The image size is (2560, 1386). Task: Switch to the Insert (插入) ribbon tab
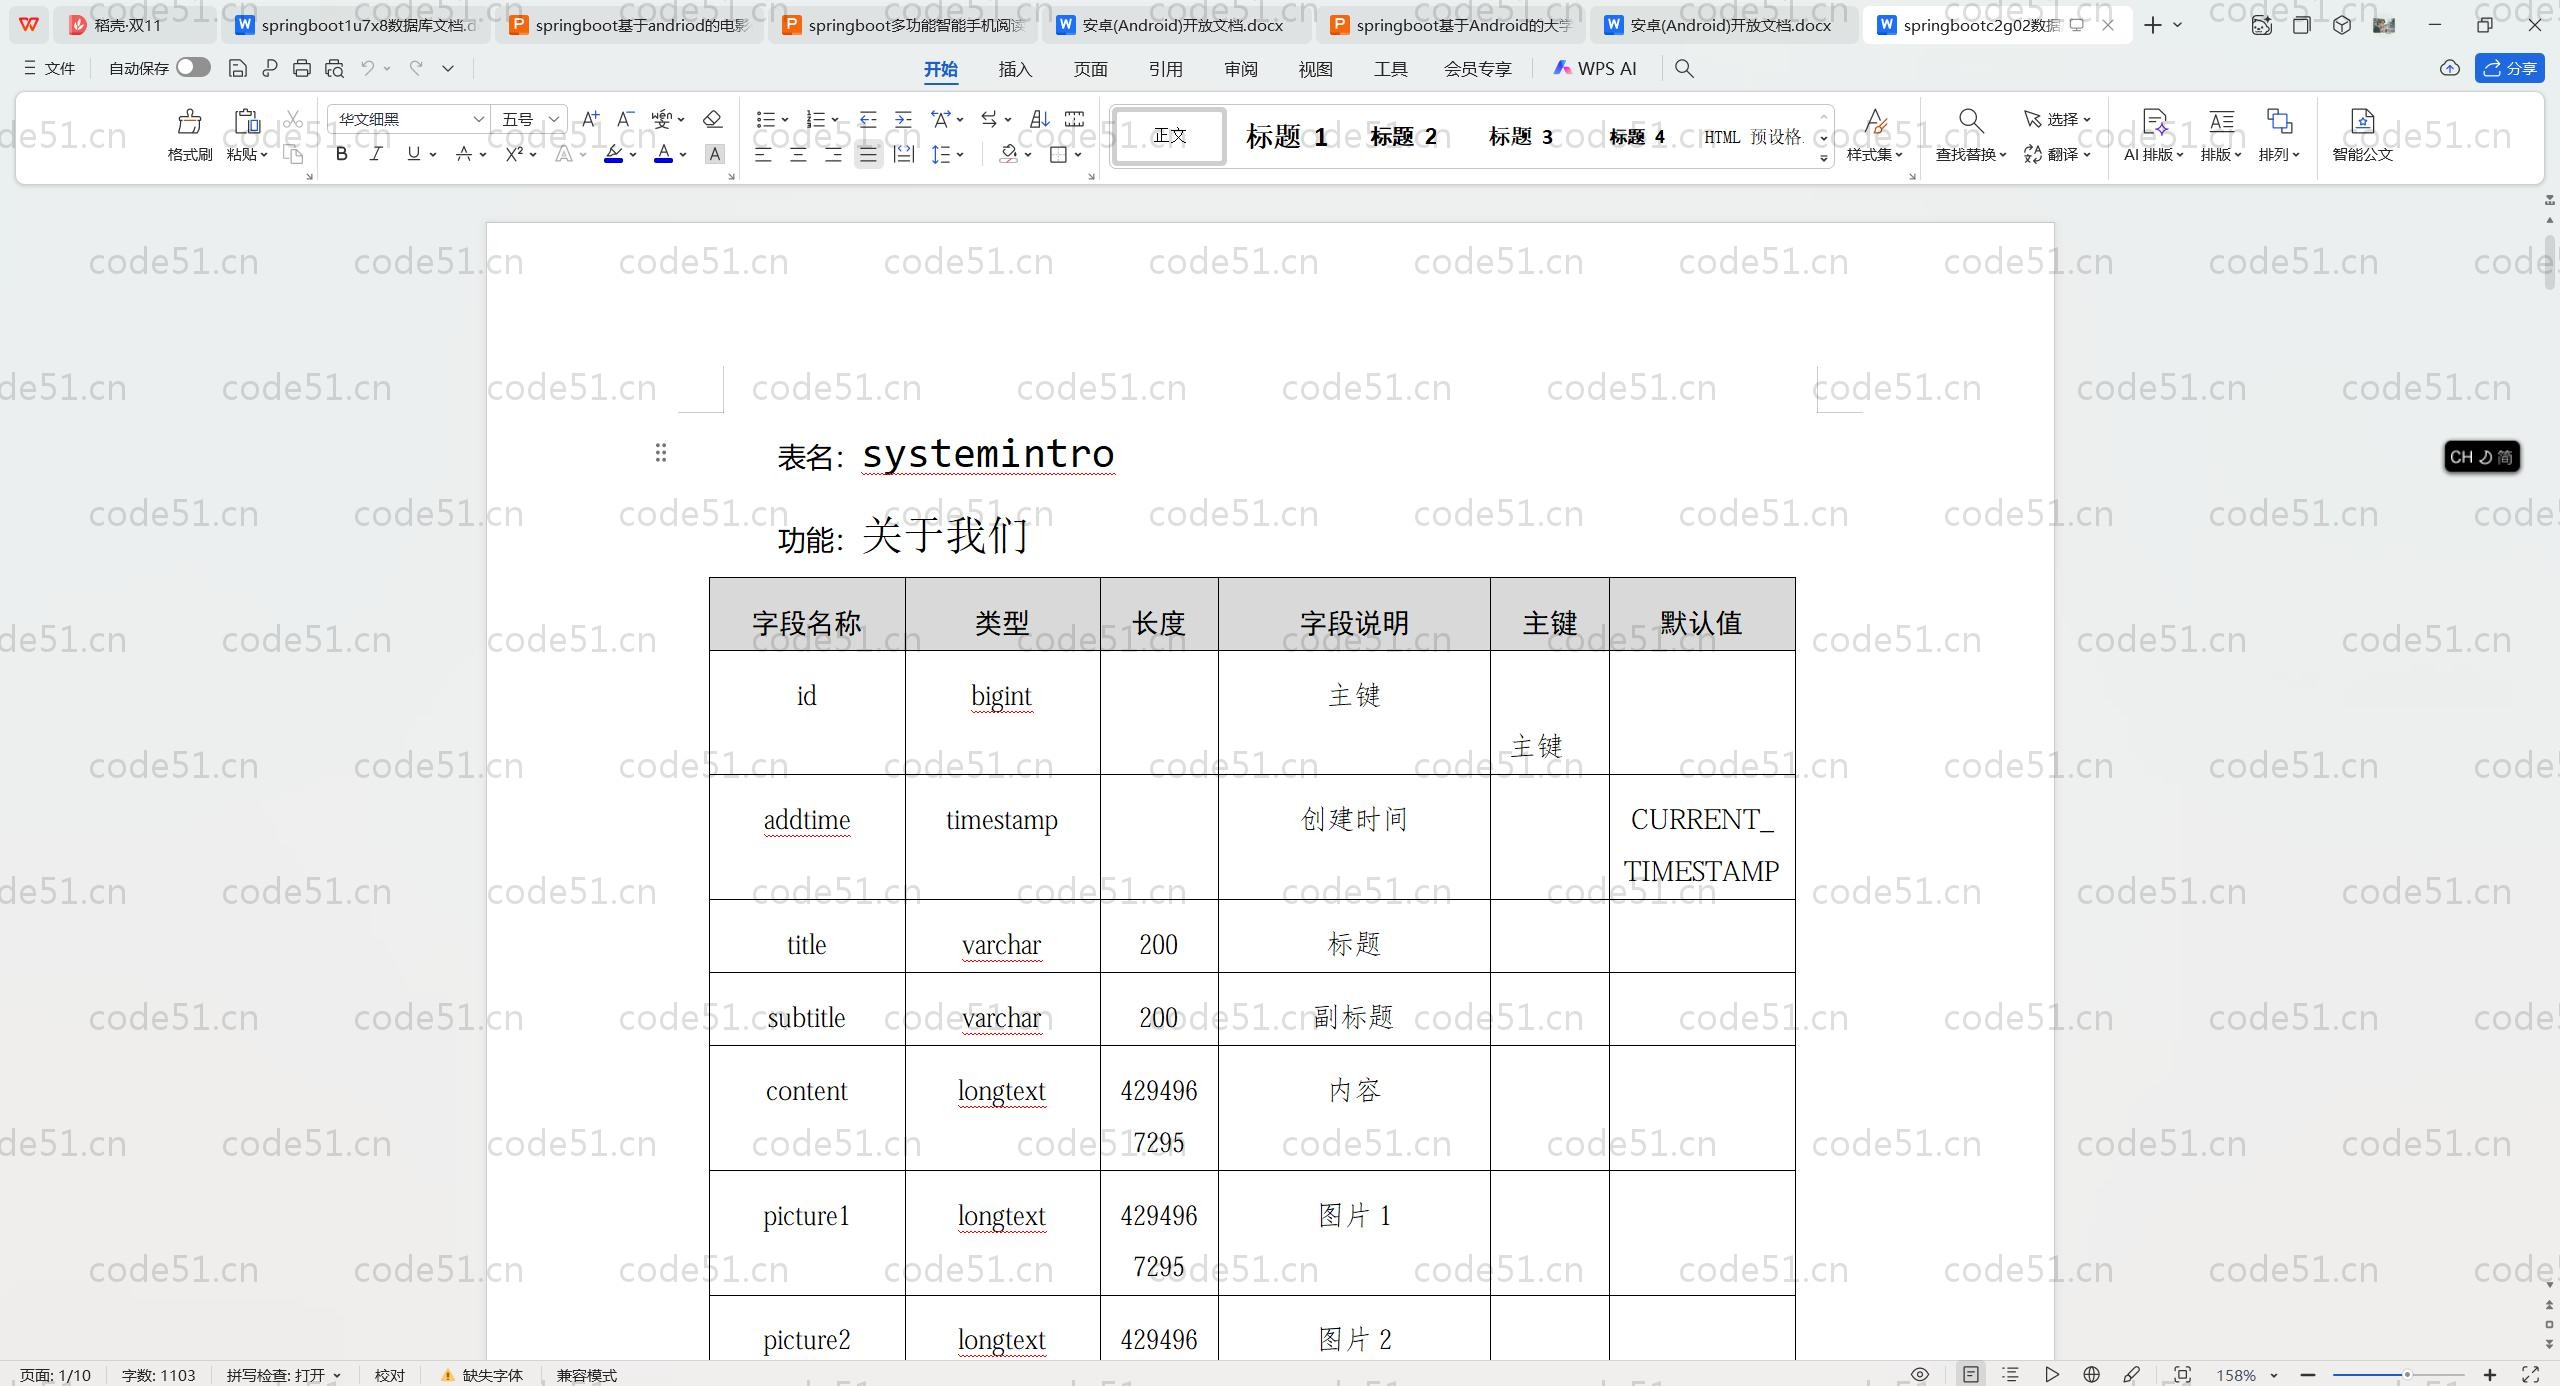coord(1014,69)
